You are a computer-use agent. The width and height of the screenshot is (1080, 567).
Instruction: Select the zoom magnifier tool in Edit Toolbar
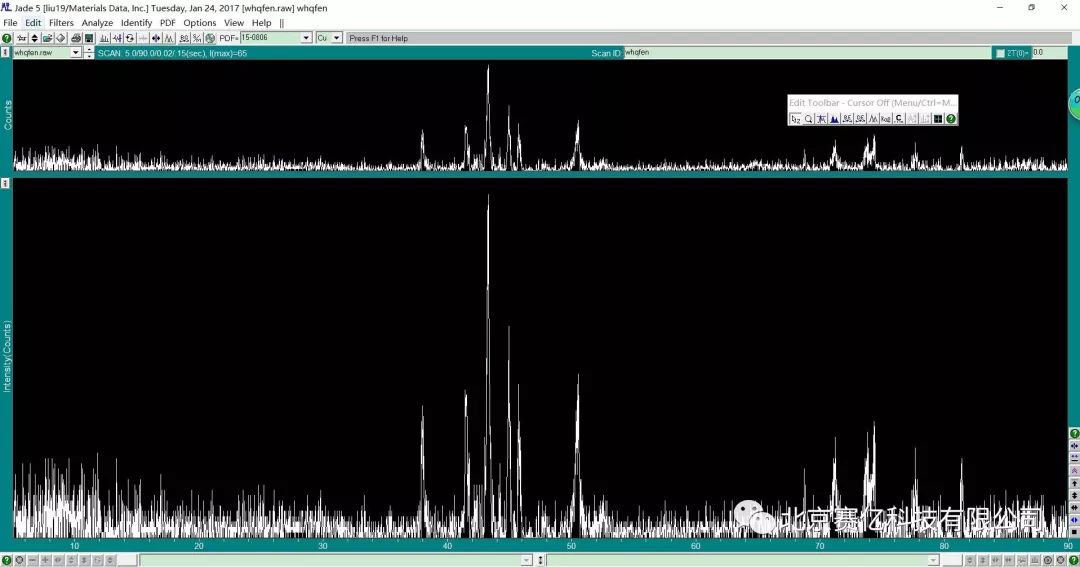point(808,119)
